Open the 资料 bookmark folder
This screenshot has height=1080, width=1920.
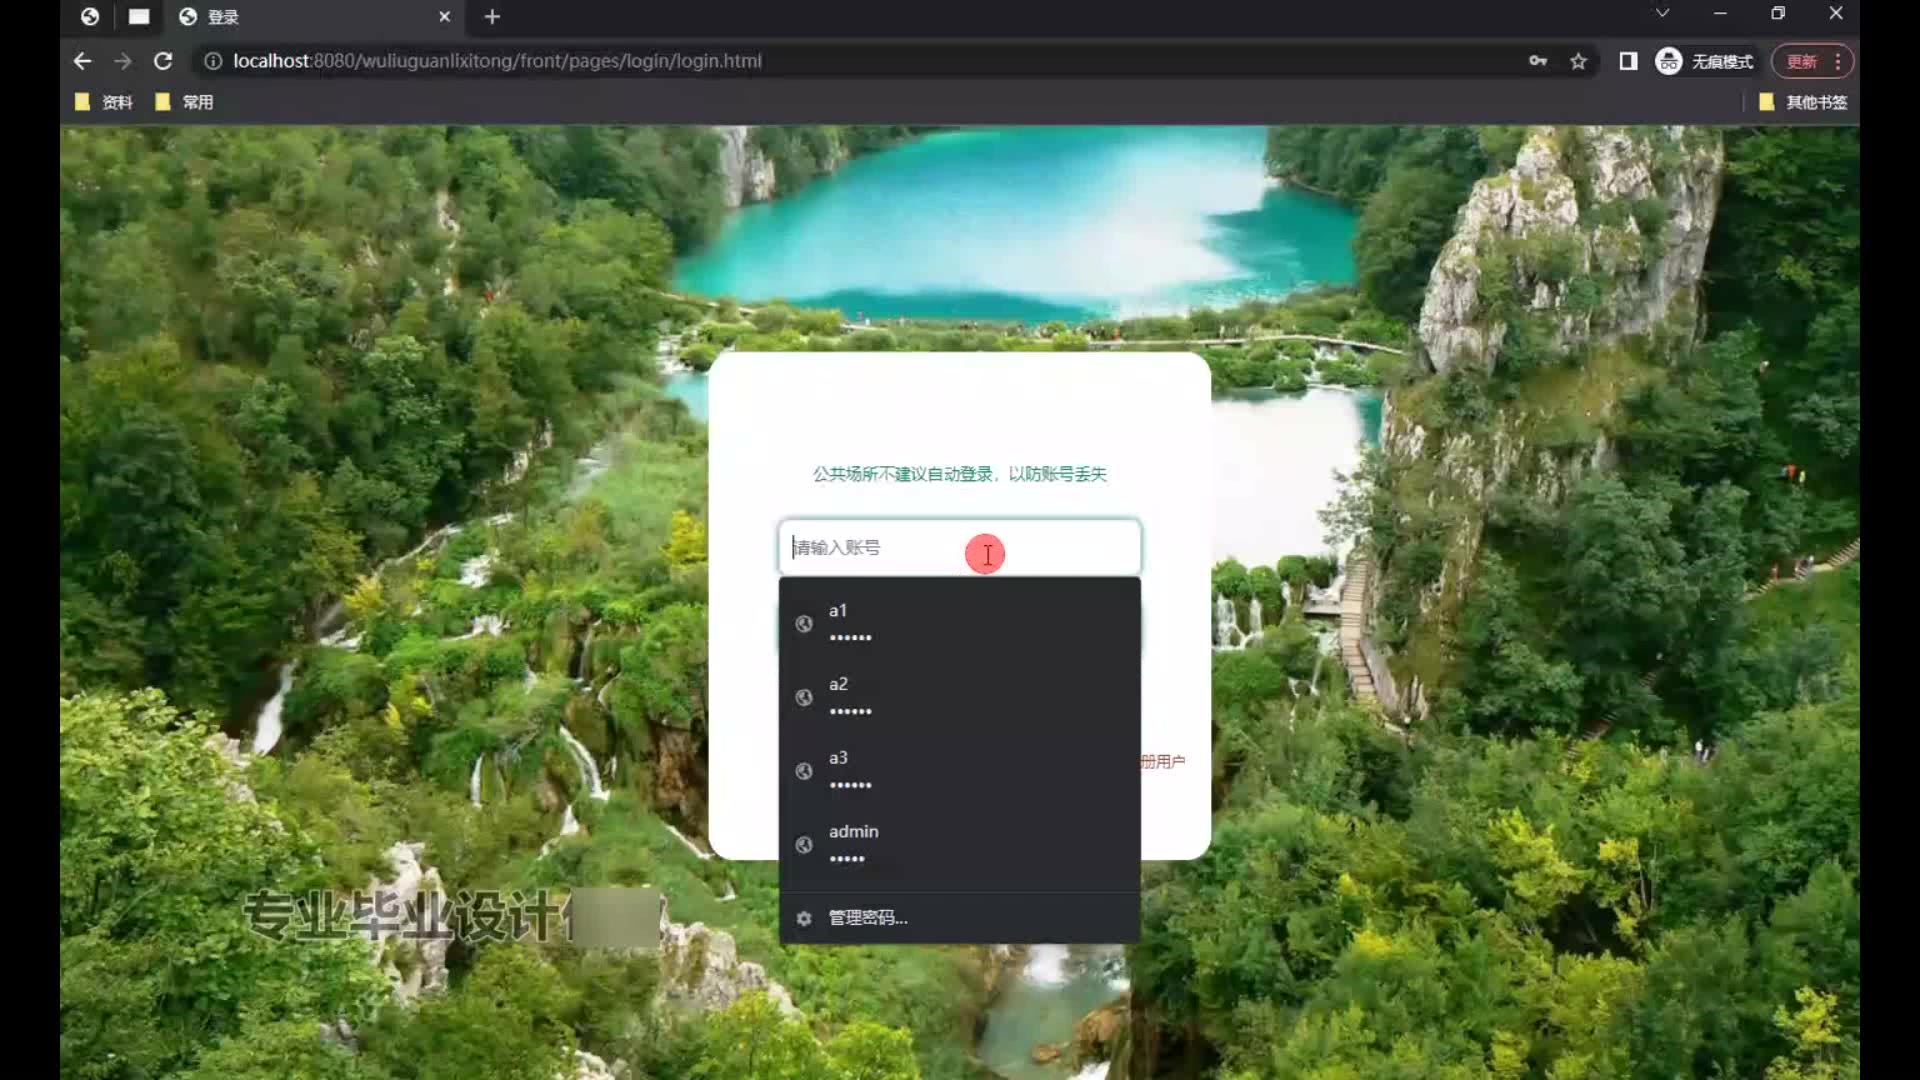pos(104,102)
